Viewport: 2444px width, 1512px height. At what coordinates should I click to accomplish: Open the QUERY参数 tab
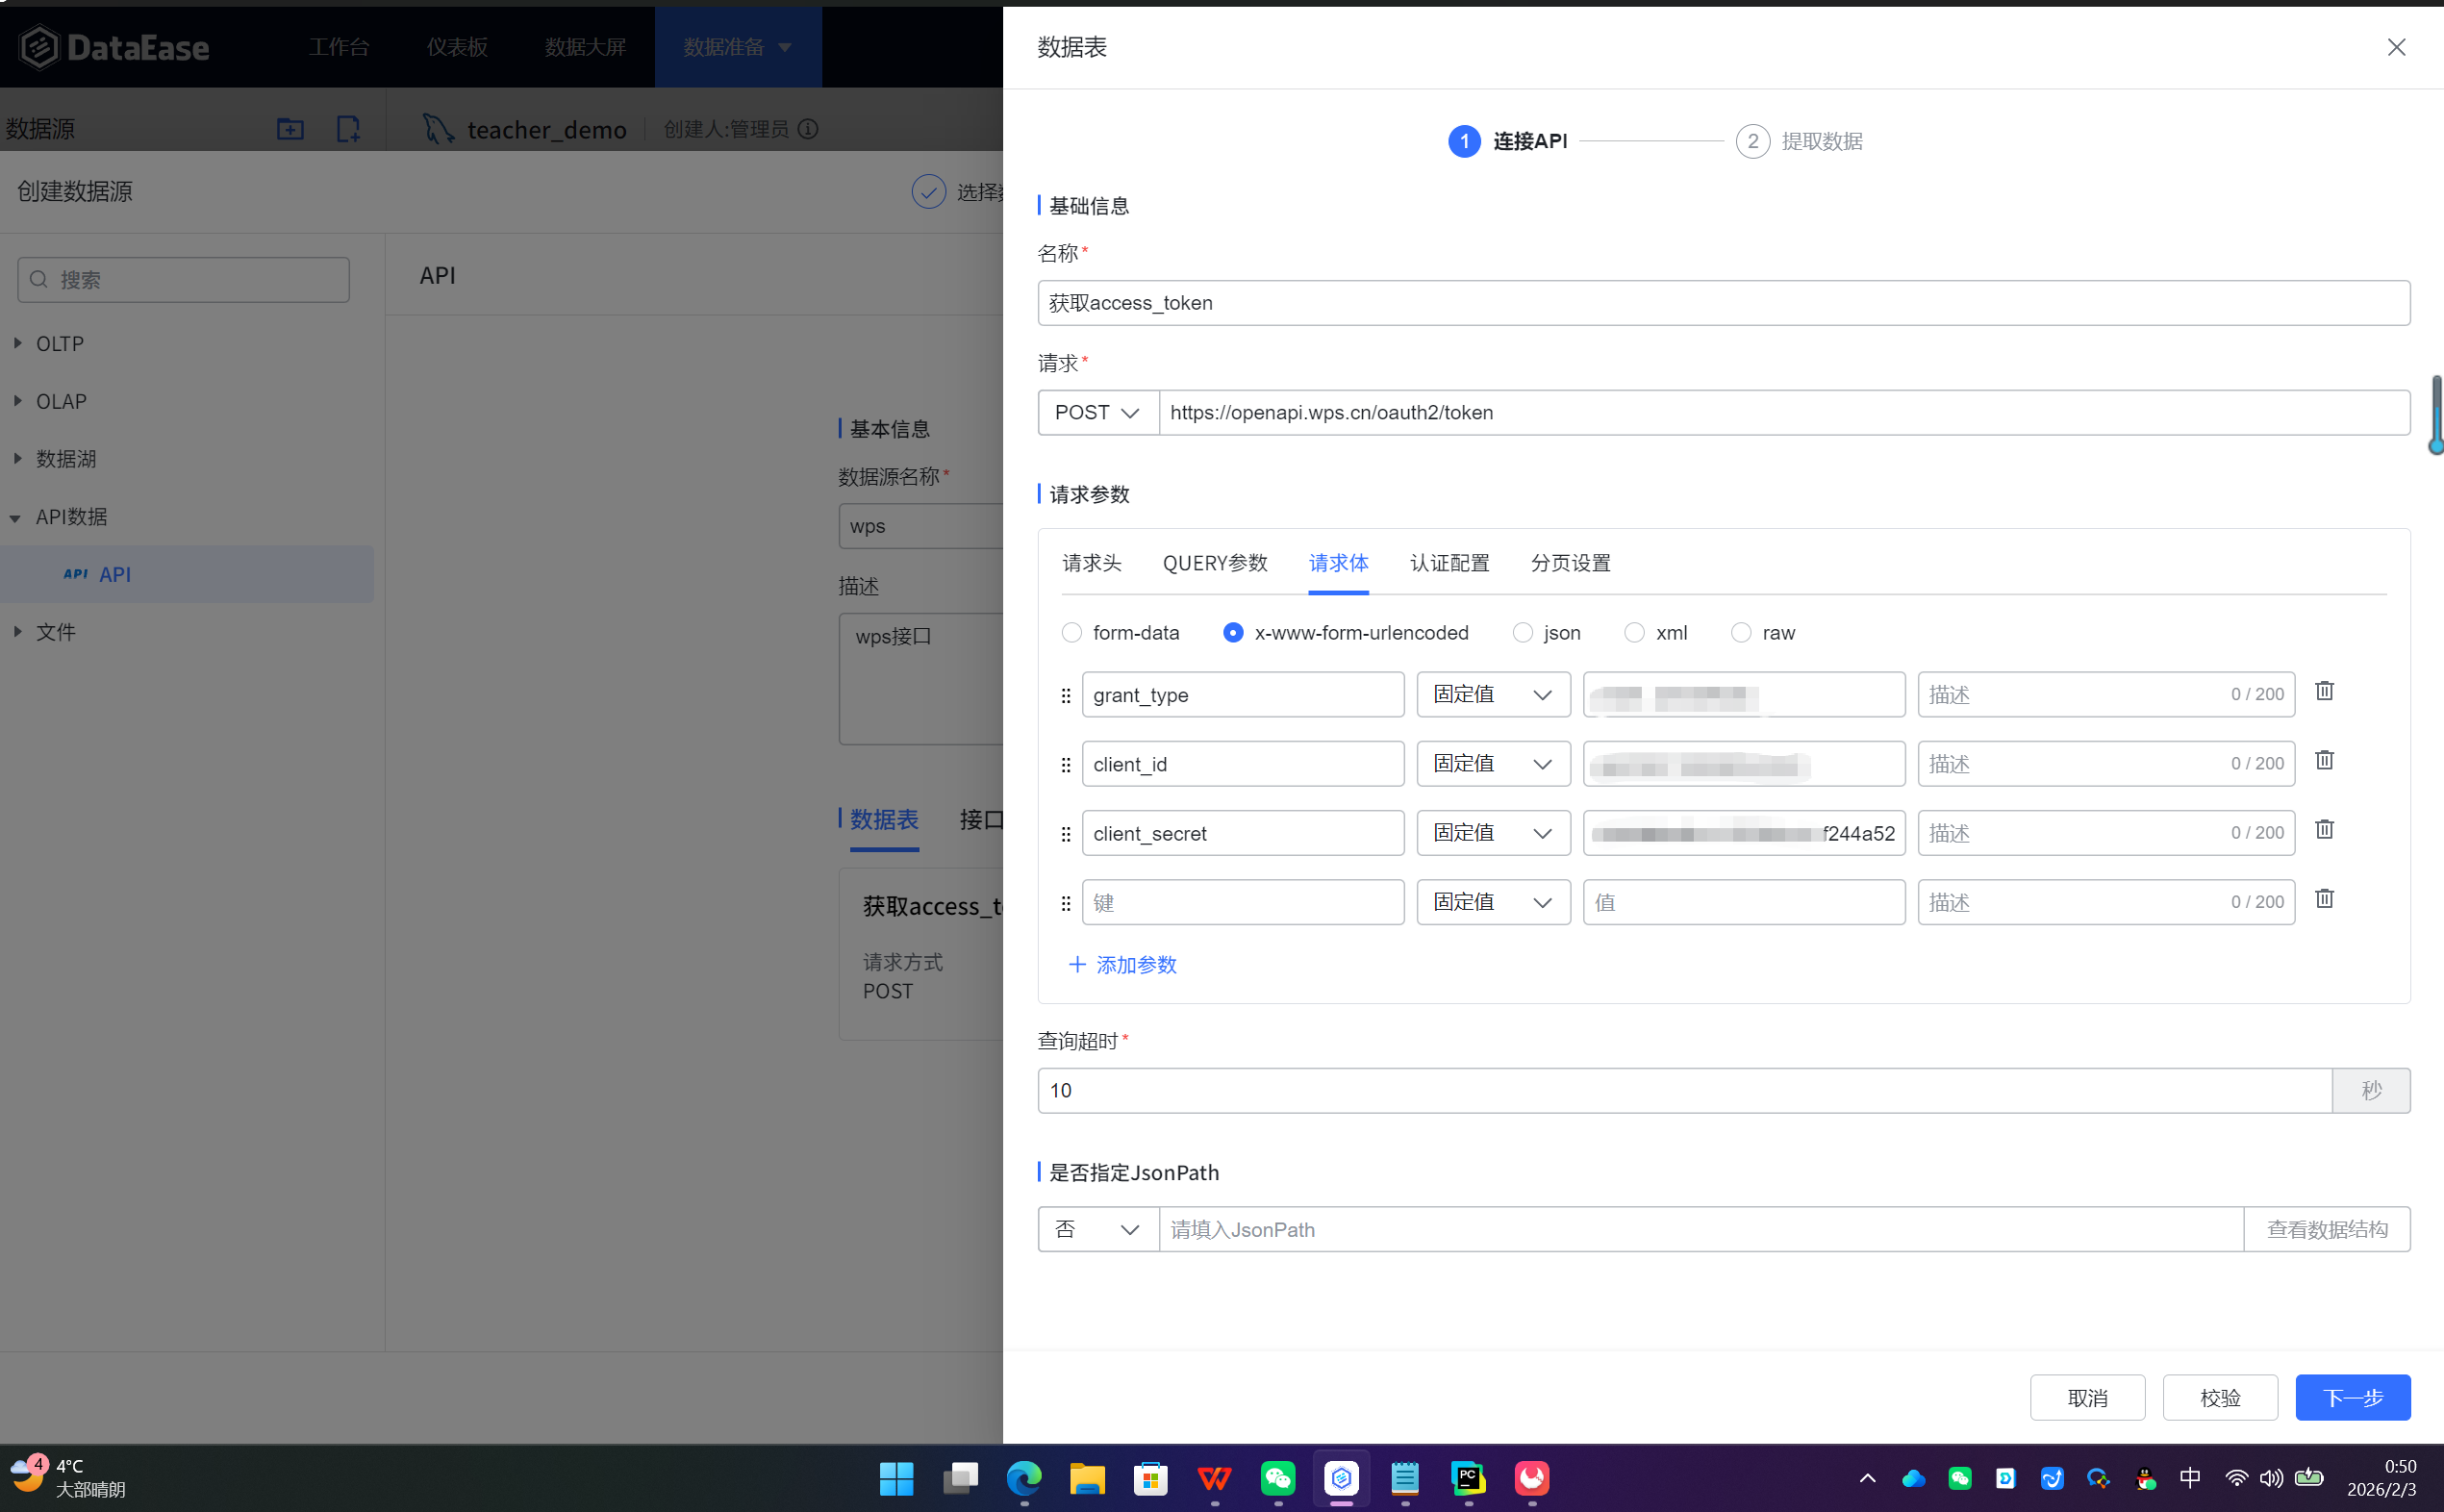[x=1214, y=563]
